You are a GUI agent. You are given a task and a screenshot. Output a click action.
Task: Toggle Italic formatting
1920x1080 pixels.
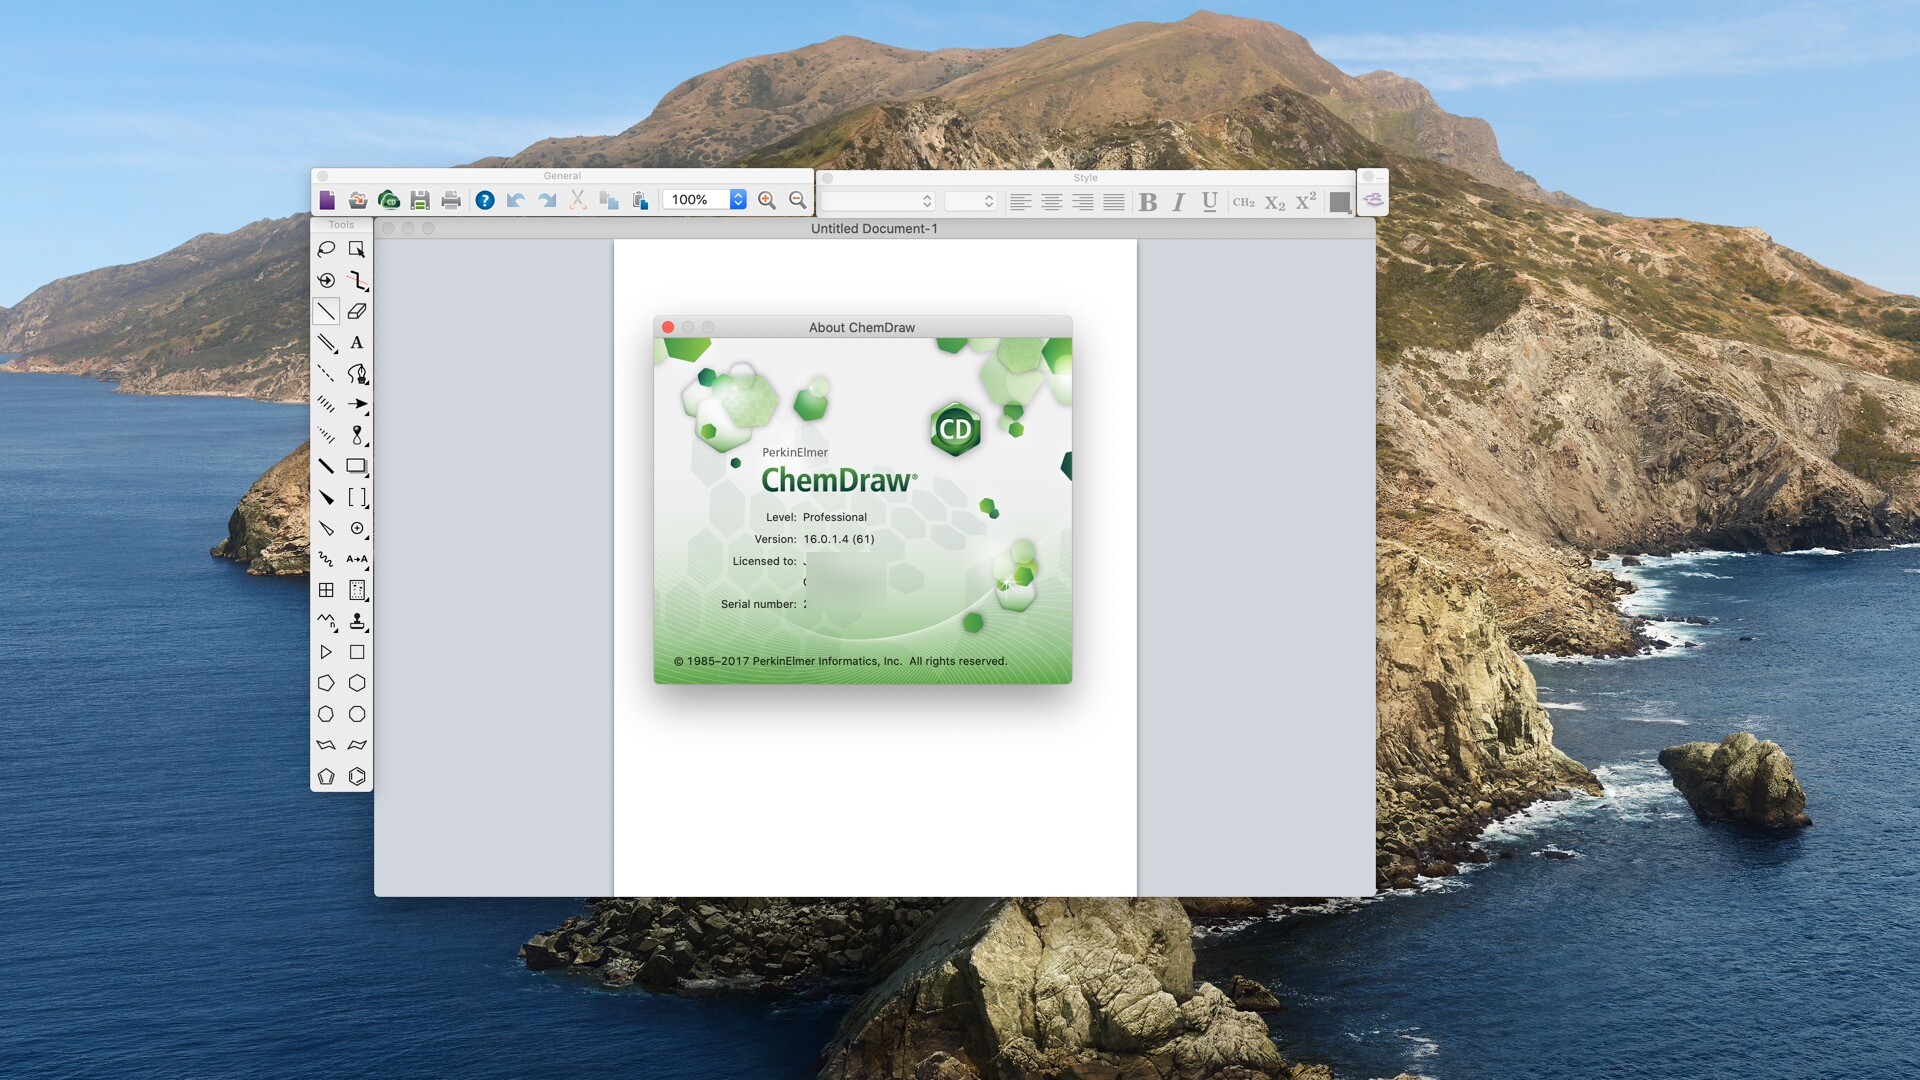[1179, 202]
